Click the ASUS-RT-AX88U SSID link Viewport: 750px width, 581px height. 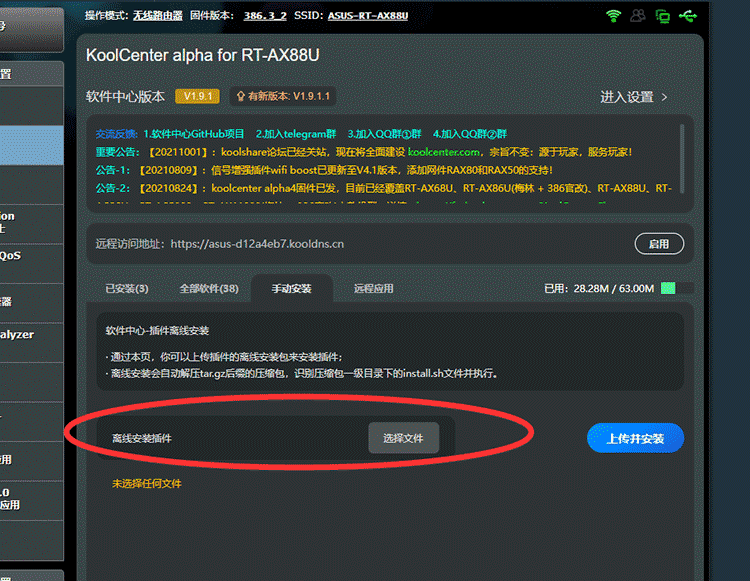coord(368,16)
